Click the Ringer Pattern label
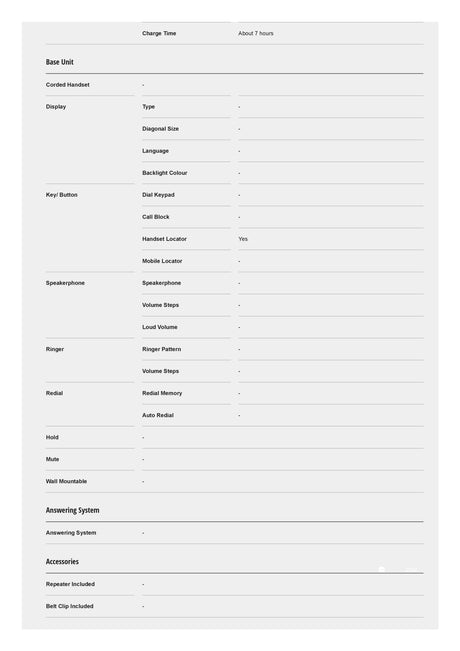460x651 pixels. pyautogui.click(x=161, y=349)
